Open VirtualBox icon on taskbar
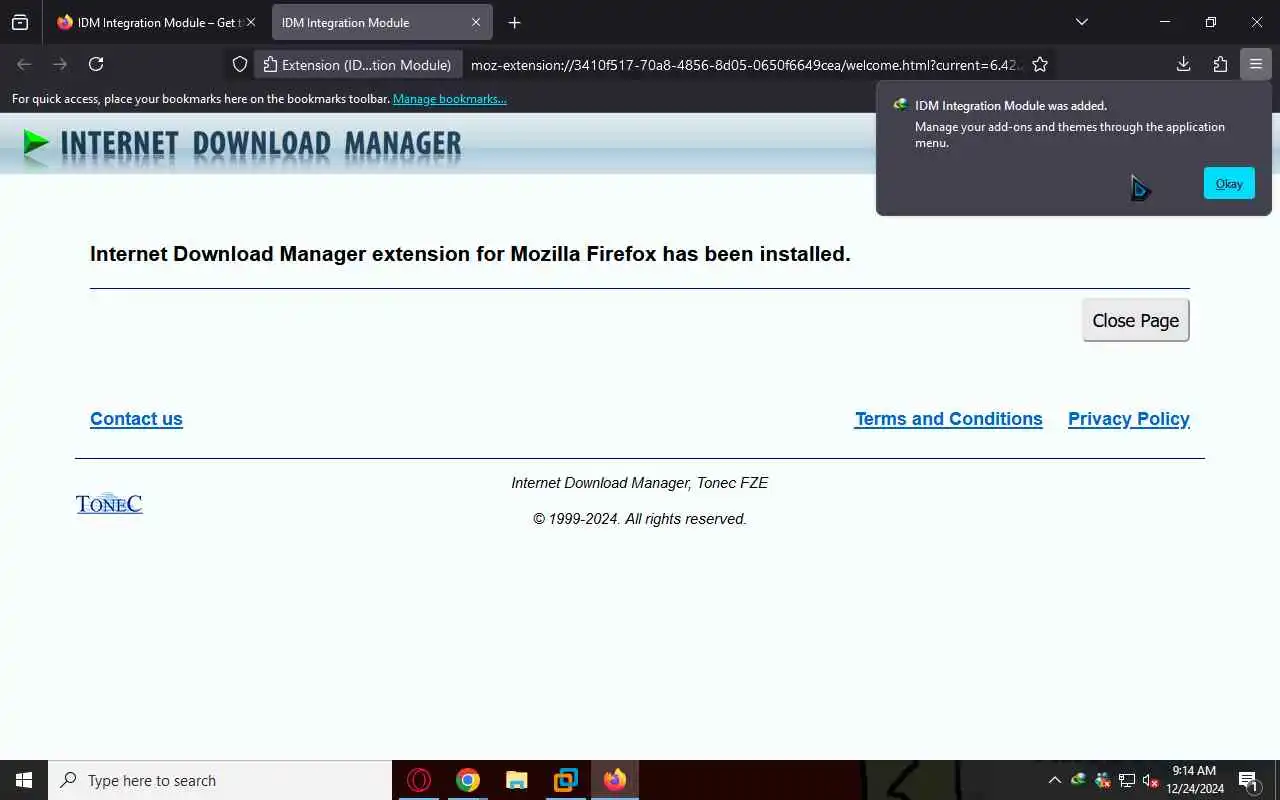 point(566,780)
